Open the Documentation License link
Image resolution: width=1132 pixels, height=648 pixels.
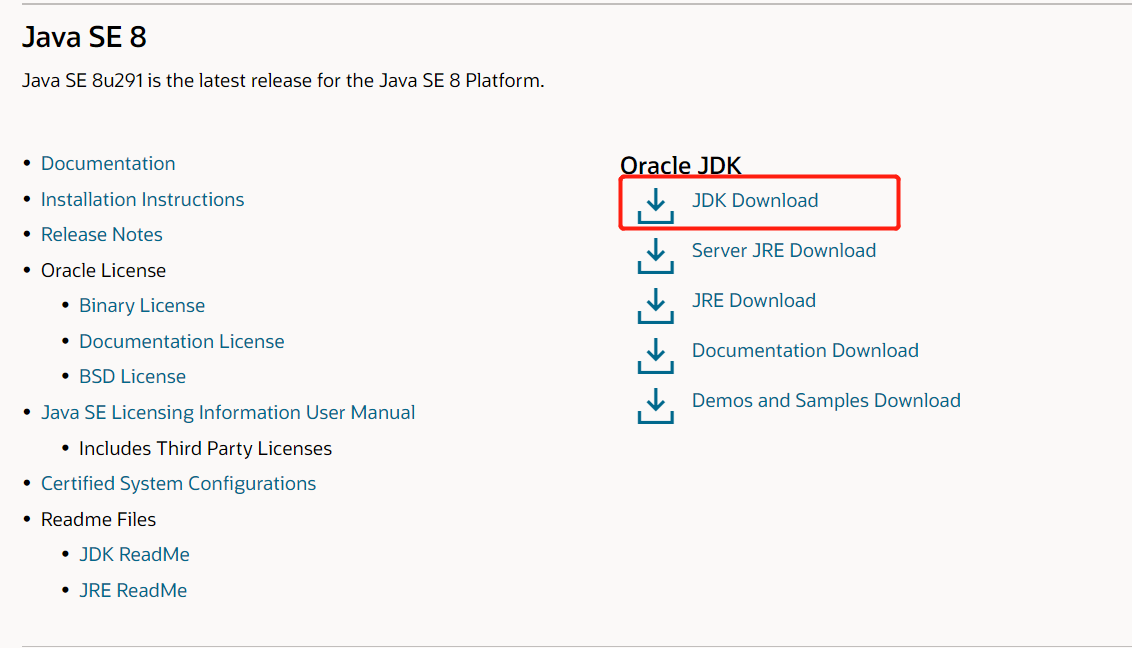(181, 341)
